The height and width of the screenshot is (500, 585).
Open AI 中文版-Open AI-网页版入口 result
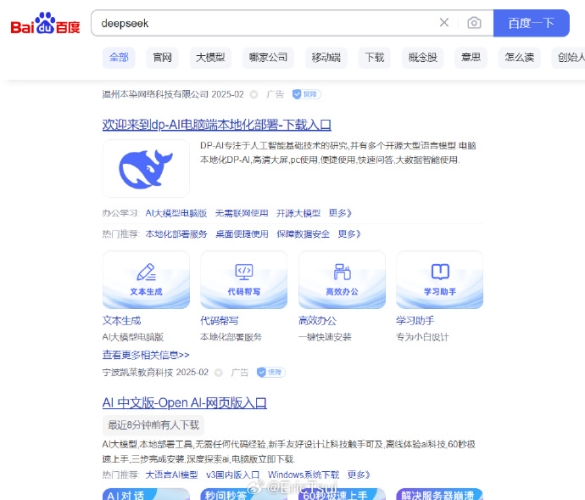[185, 403]
